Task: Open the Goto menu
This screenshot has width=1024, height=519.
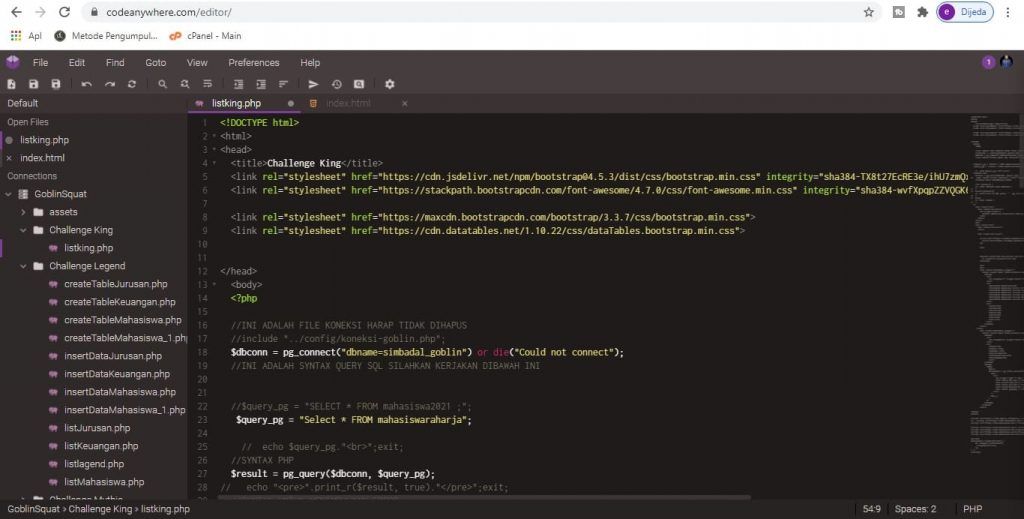Action: (x=156, y=62)
